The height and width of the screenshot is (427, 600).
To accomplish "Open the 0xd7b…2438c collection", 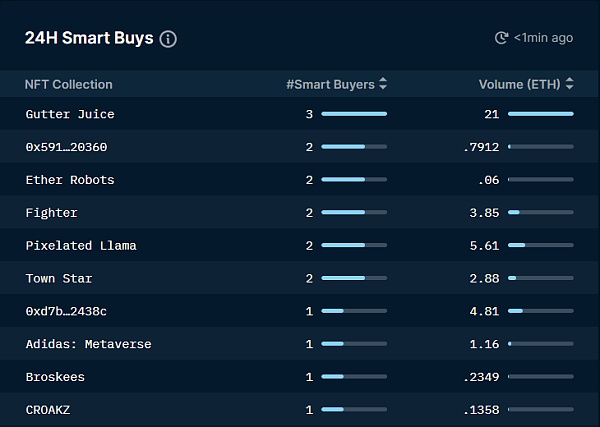I will click(x=66, y=311).
